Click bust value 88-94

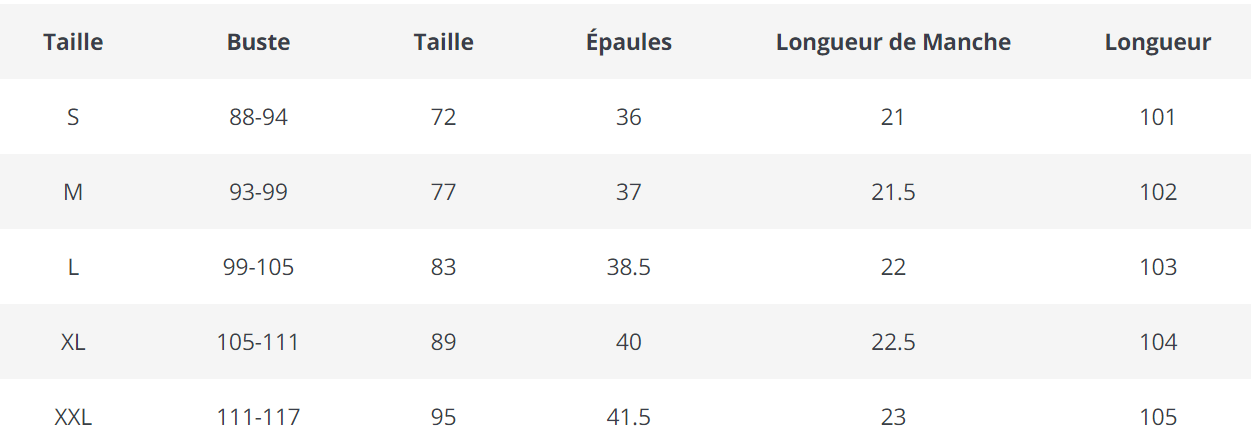[x=258, y=117]
